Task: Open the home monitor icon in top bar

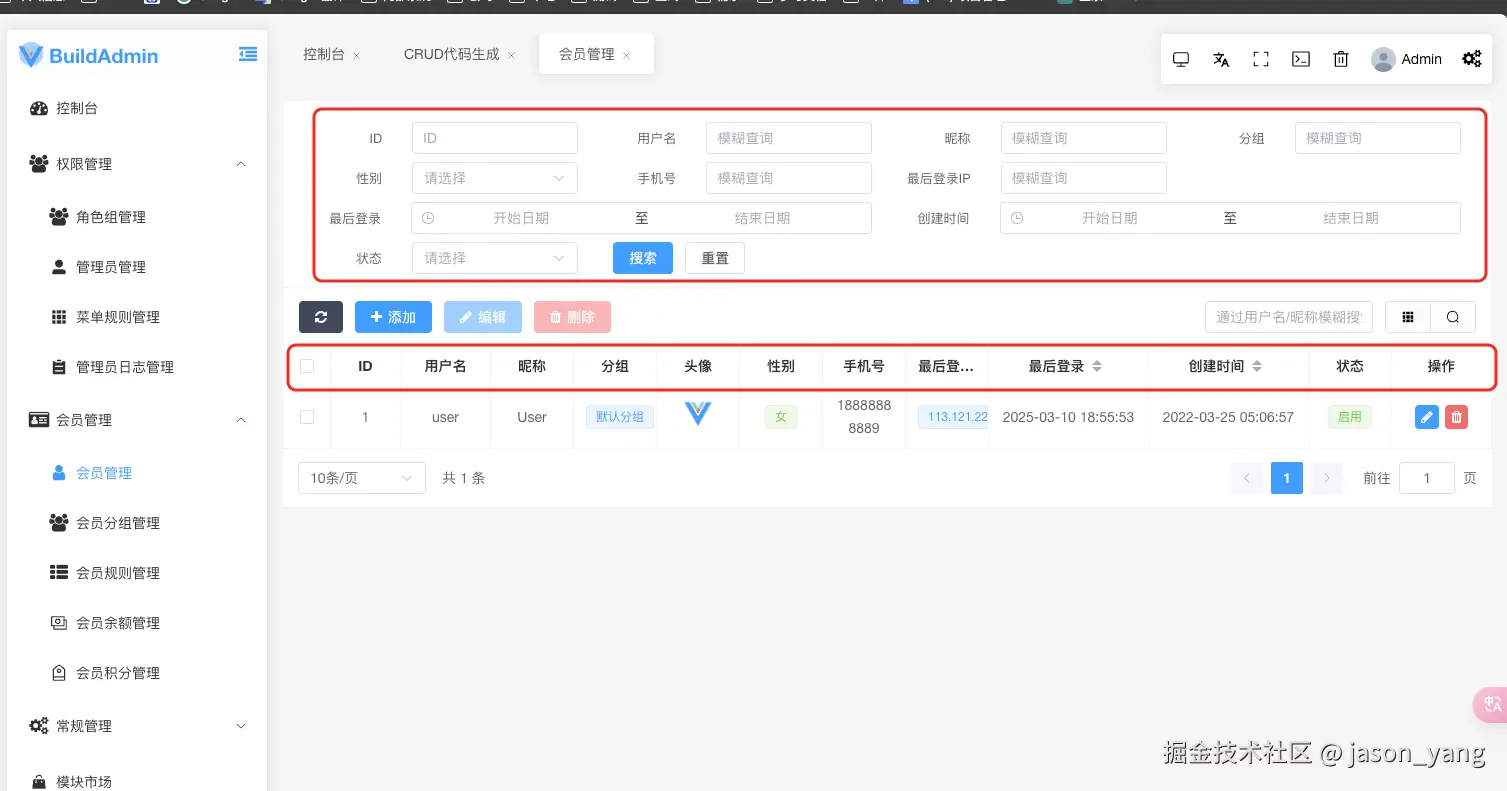Action: coord(1181,59)
